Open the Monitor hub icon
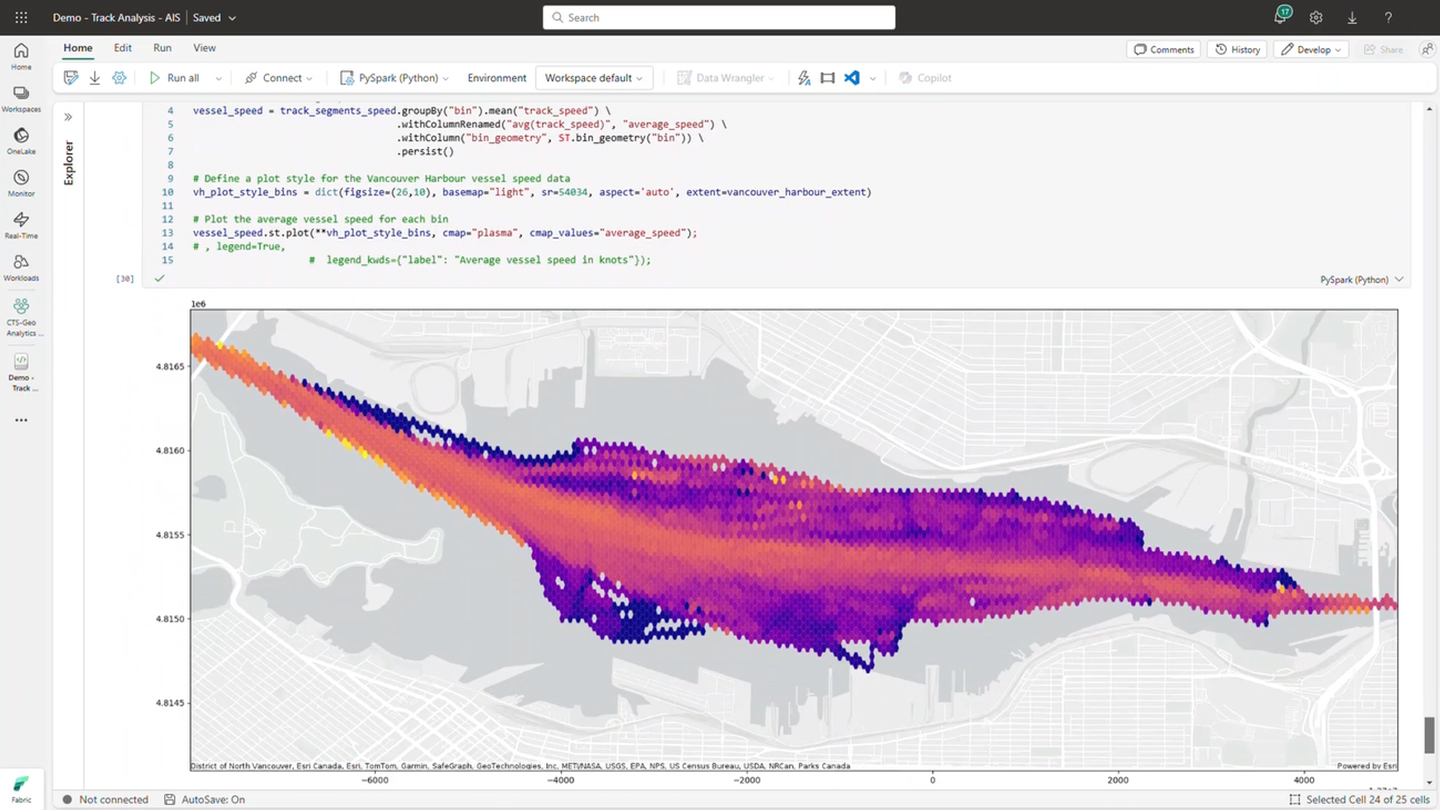 click(21, 183)
